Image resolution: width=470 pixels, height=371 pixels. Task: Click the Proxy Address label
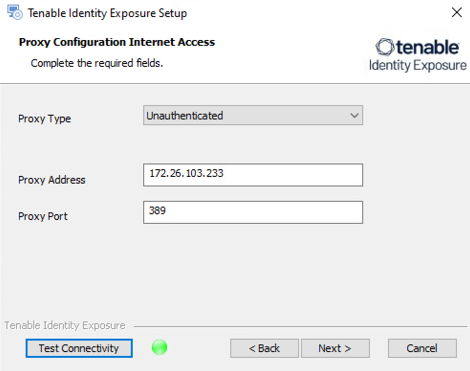click(52, 180)
